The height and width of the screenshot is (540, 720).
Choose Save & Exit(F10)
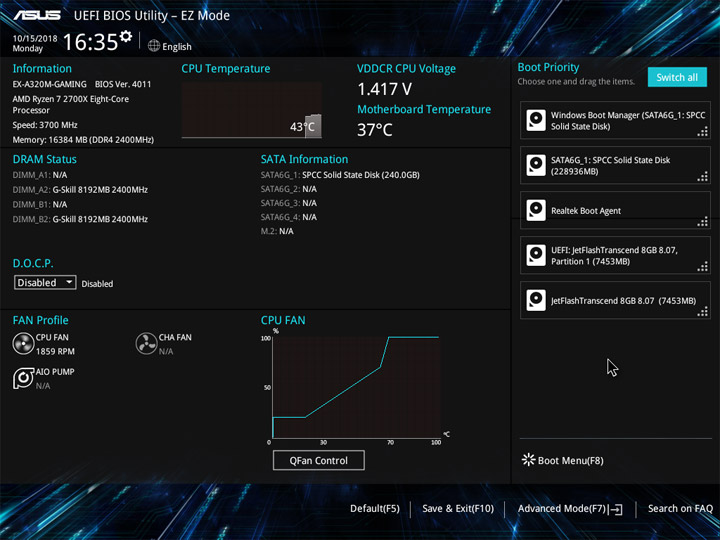(x=458, y=509)
